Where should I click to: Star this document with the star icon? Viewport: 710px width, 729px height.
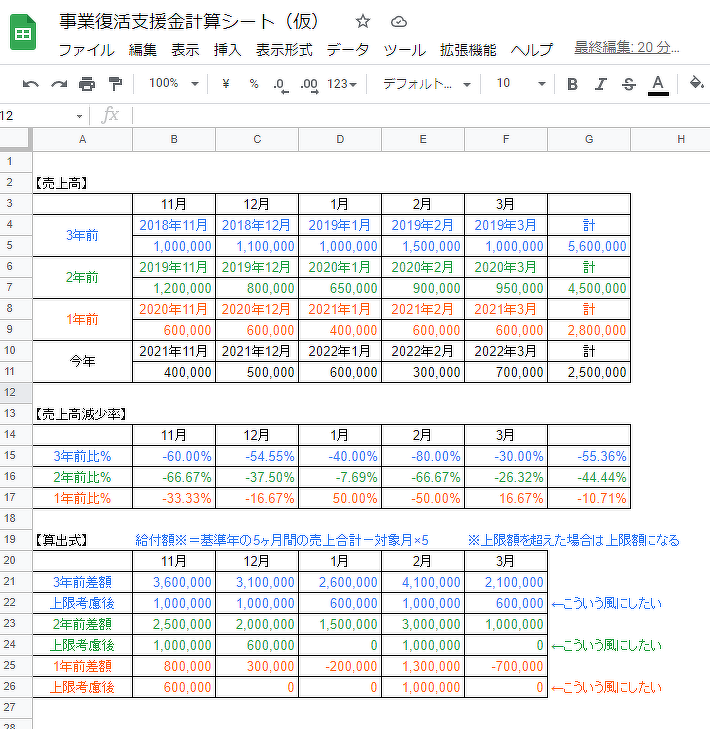pyautogui.click(x=363, y=22)
